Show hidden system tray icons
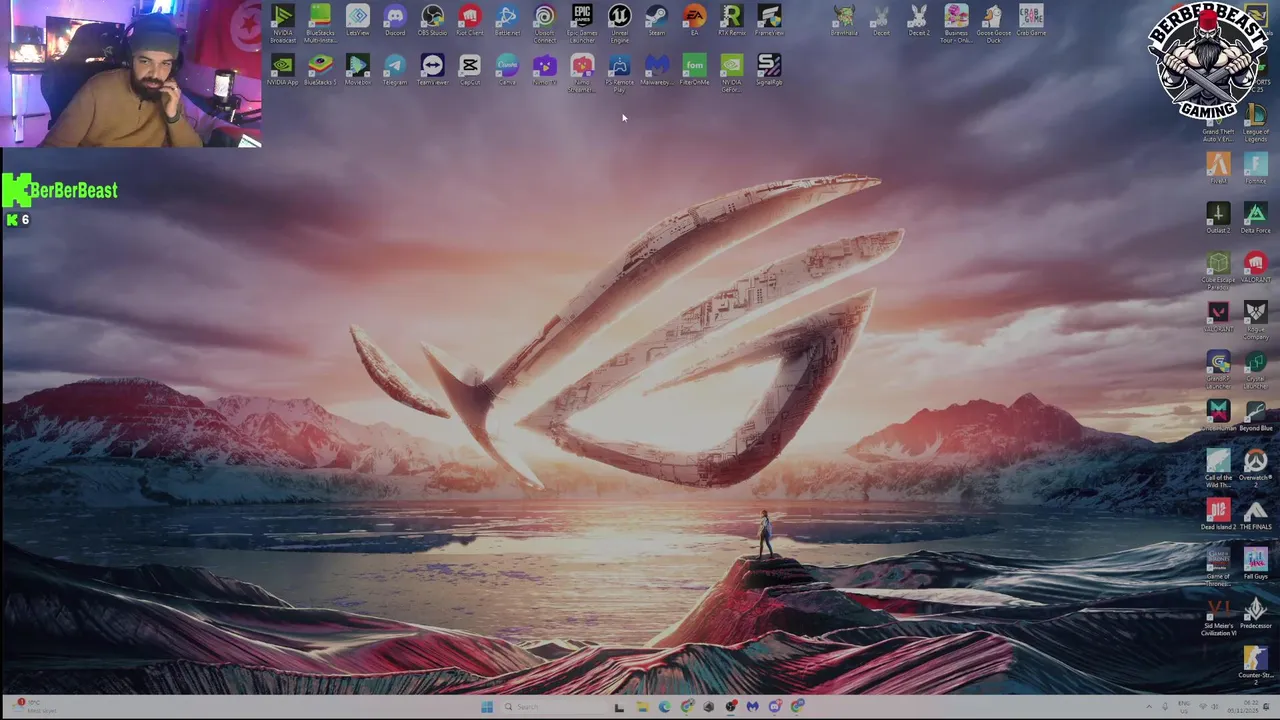 click(x=1148, y=707)
